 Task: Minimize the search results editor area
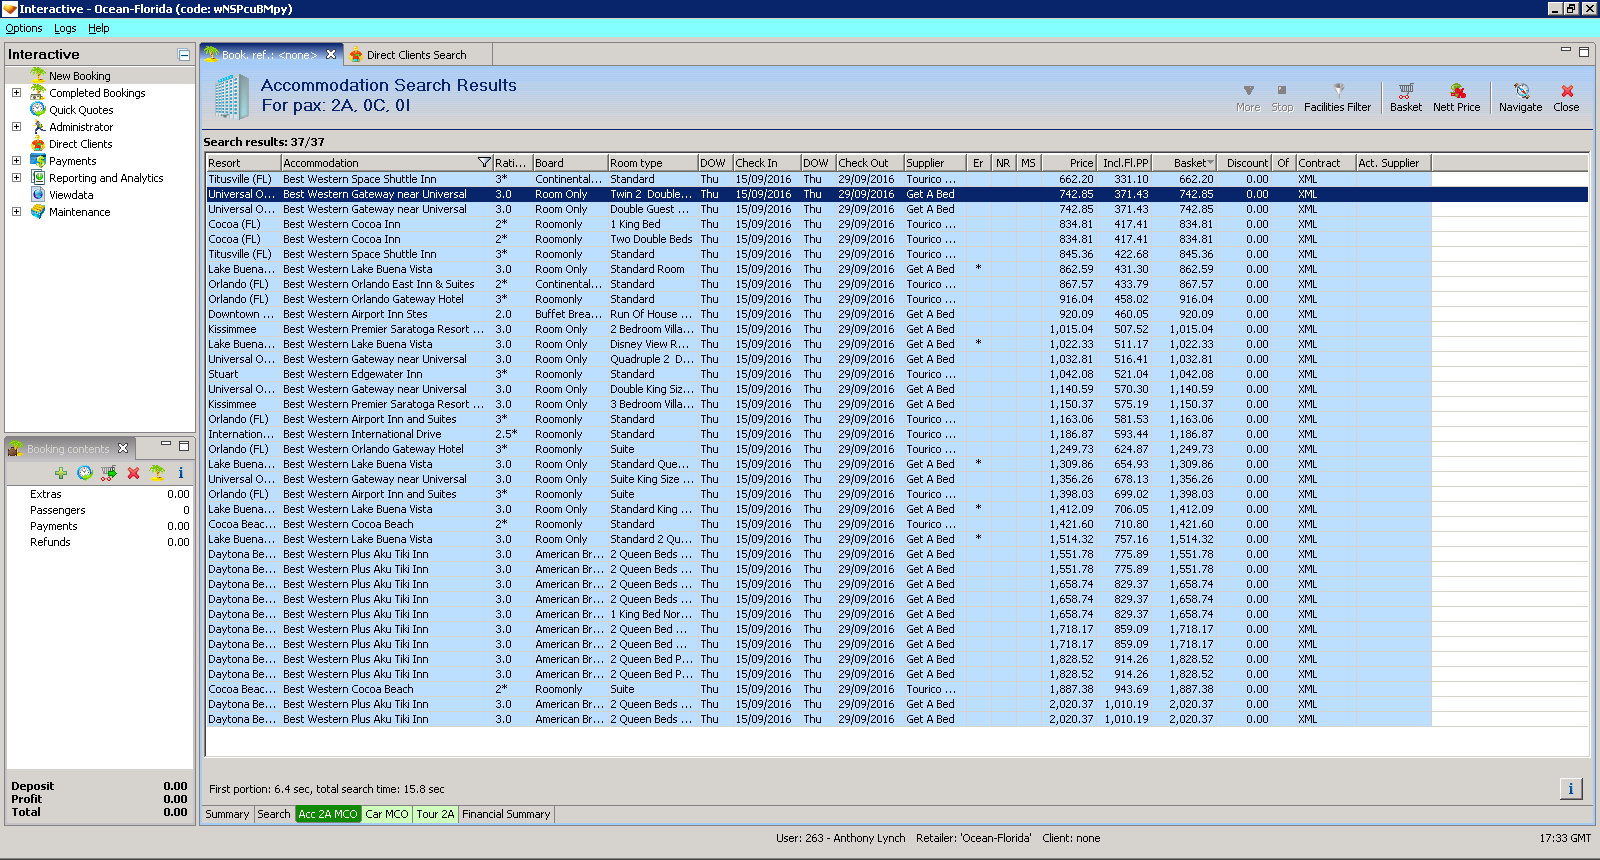(x=1566, y=50)
